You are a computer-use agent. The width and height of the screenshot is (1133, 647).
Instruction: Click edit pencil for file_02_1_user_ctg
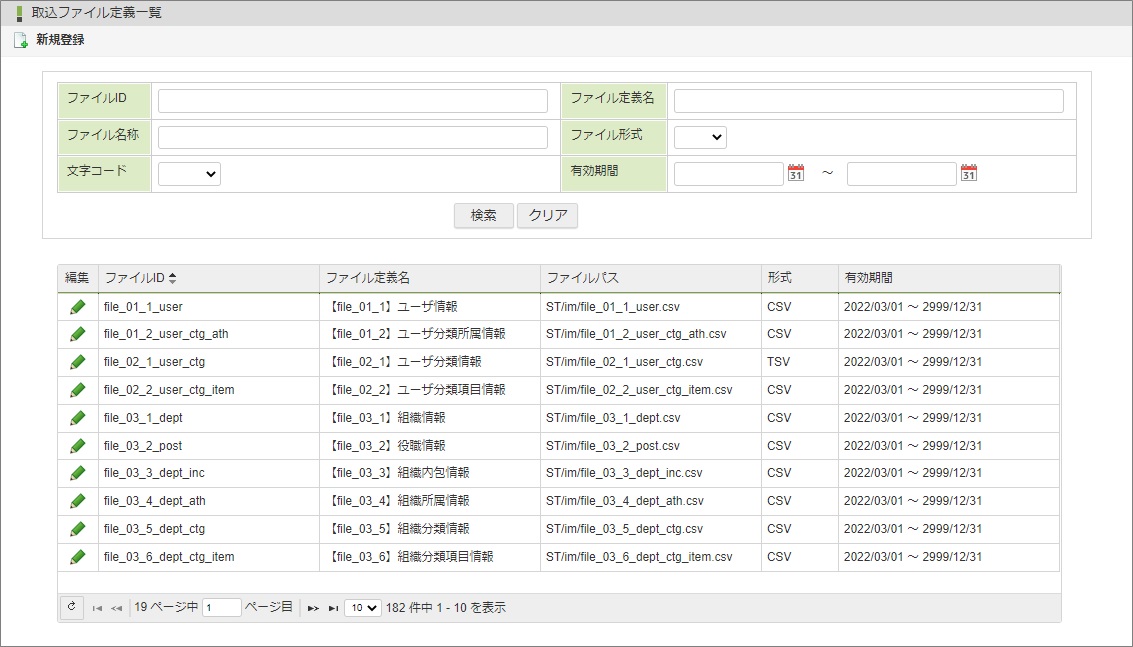[x=78, y=362]
